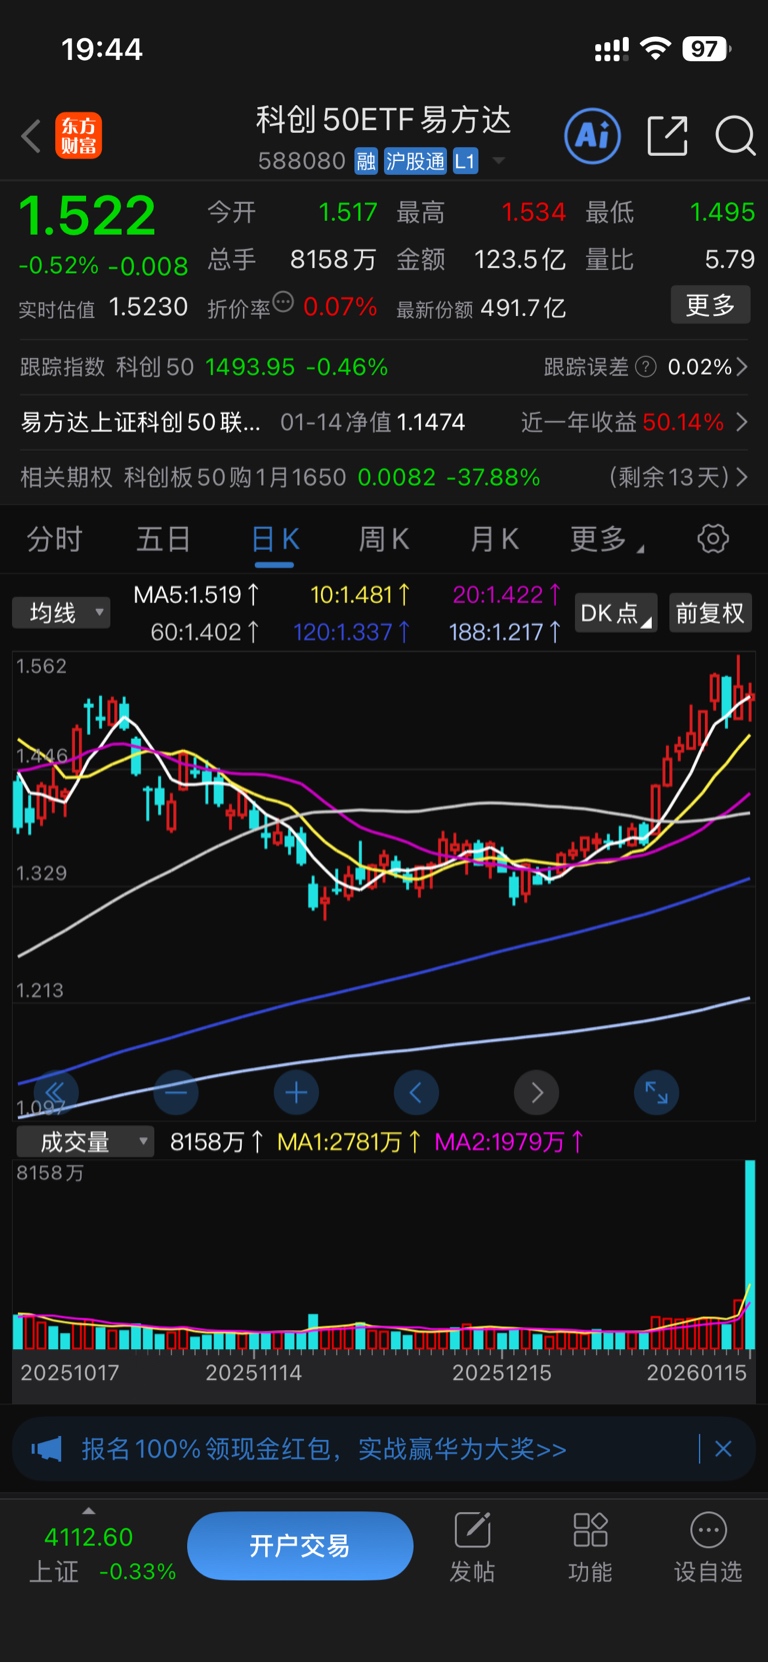Viewport: 768px width, 1663px height.
Task: Tap MA1:2781万 volume average
Action: (349, 1142)
